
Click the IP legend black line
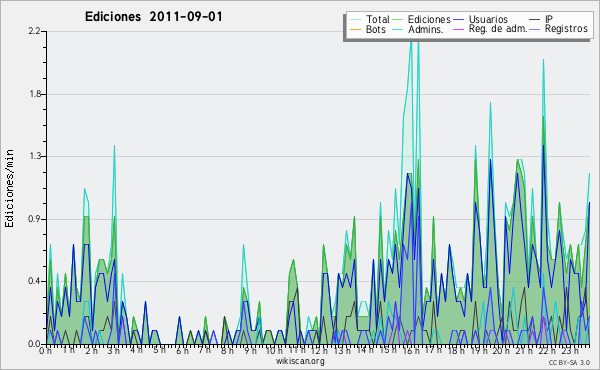click(535, 20)
